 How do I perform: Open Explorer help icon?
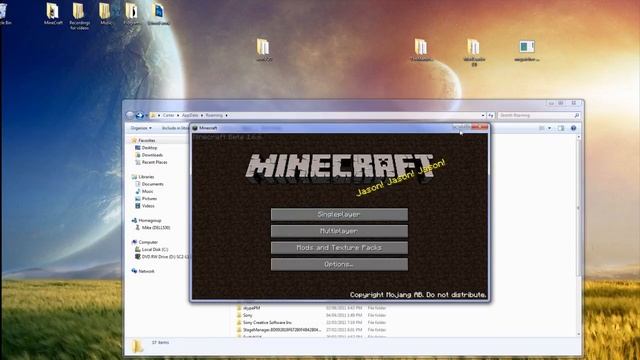point(573,128)
